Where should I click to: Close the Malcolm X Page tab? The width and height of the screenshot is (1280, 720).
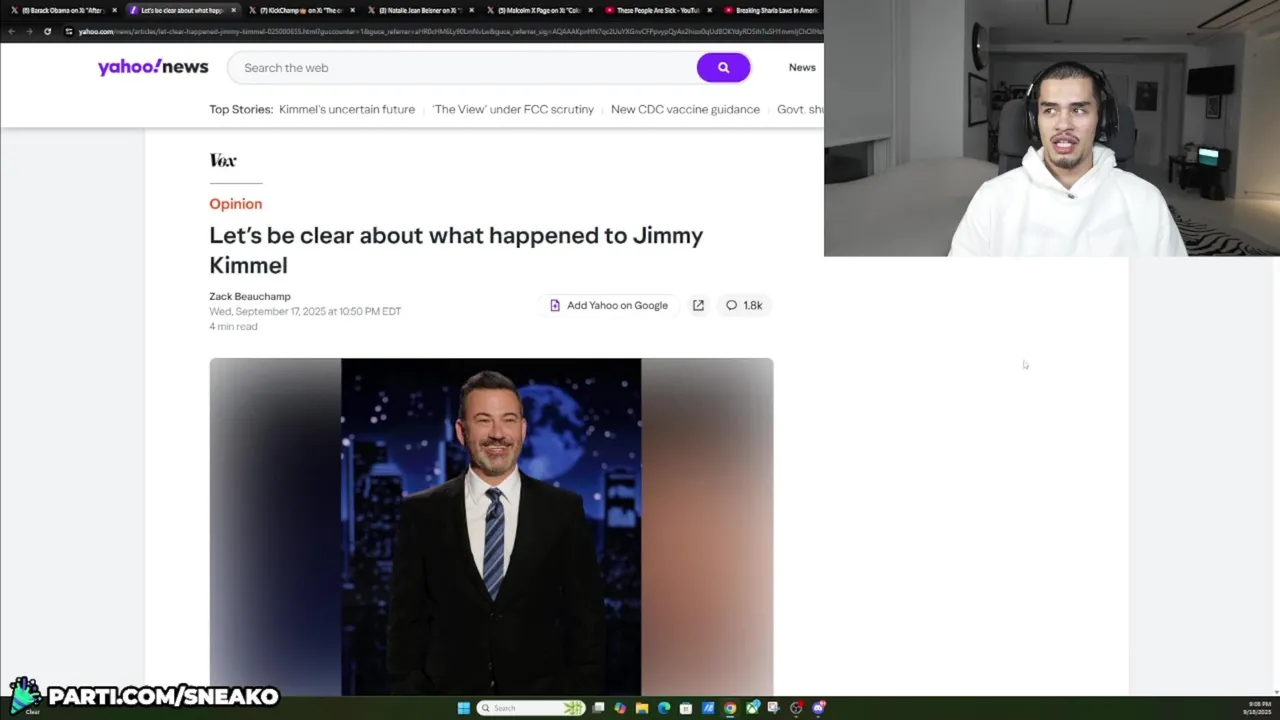[x=590, y=10]
